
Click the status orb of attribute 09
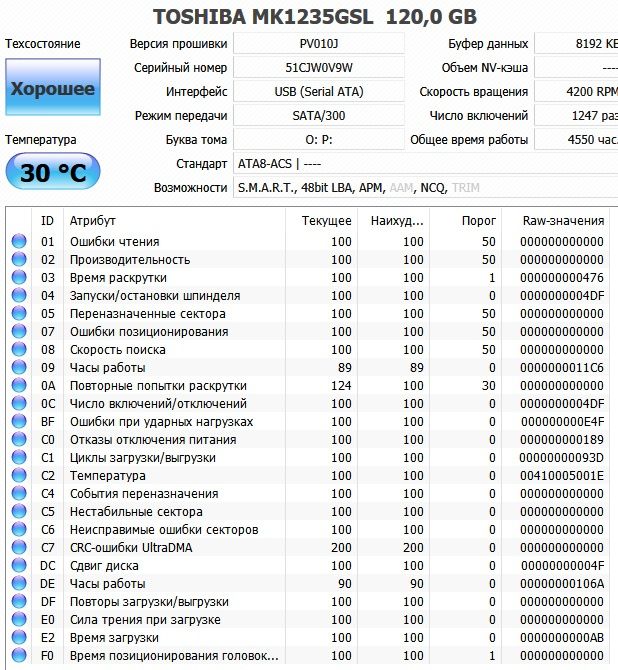(19, 367)
